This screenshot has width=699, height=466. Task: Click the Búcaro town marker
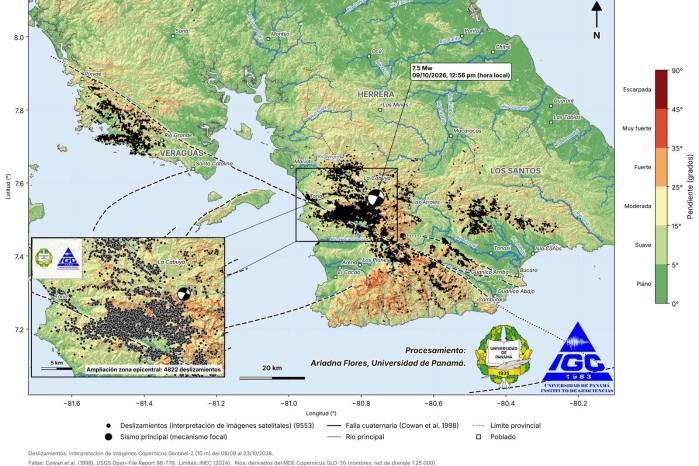(518, 275)
